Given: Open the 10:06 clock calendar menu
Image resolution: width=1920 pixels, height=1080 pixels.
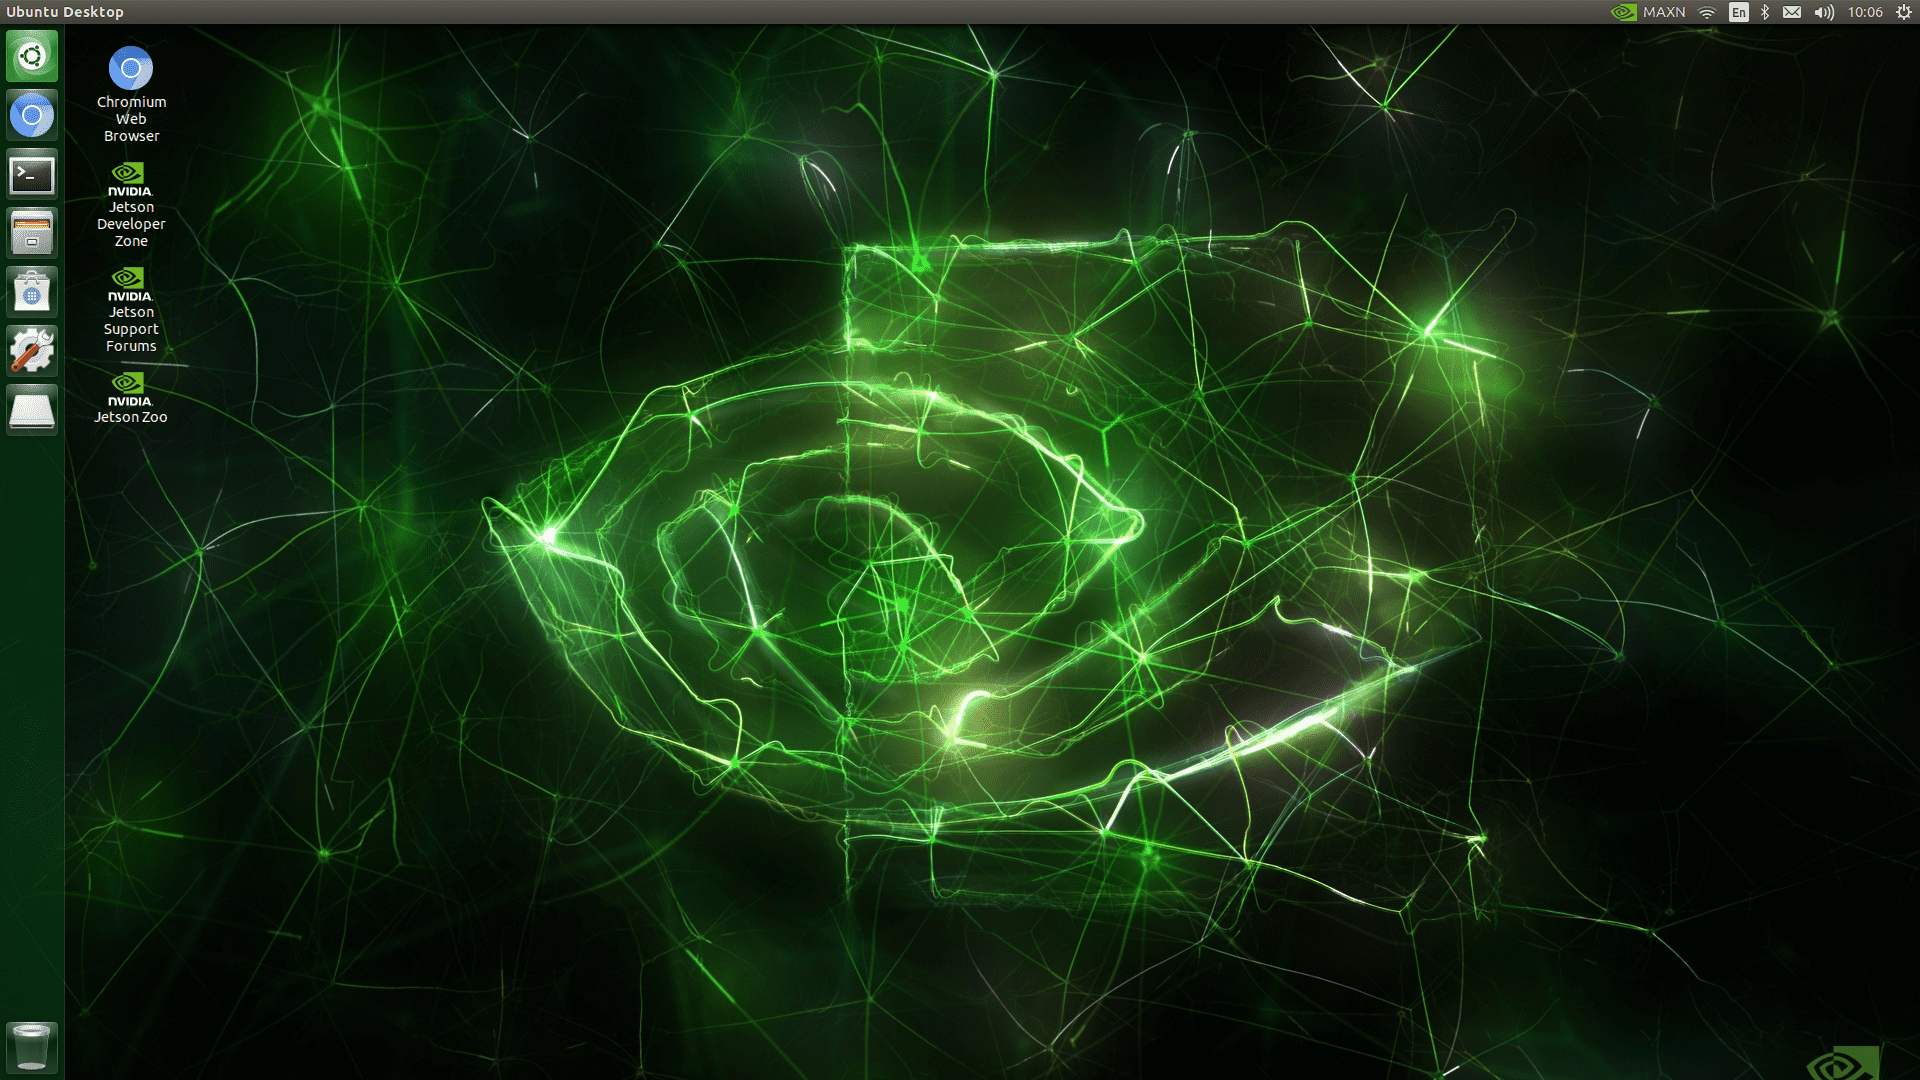Looking at the screenshot, I should (1865, 12).
